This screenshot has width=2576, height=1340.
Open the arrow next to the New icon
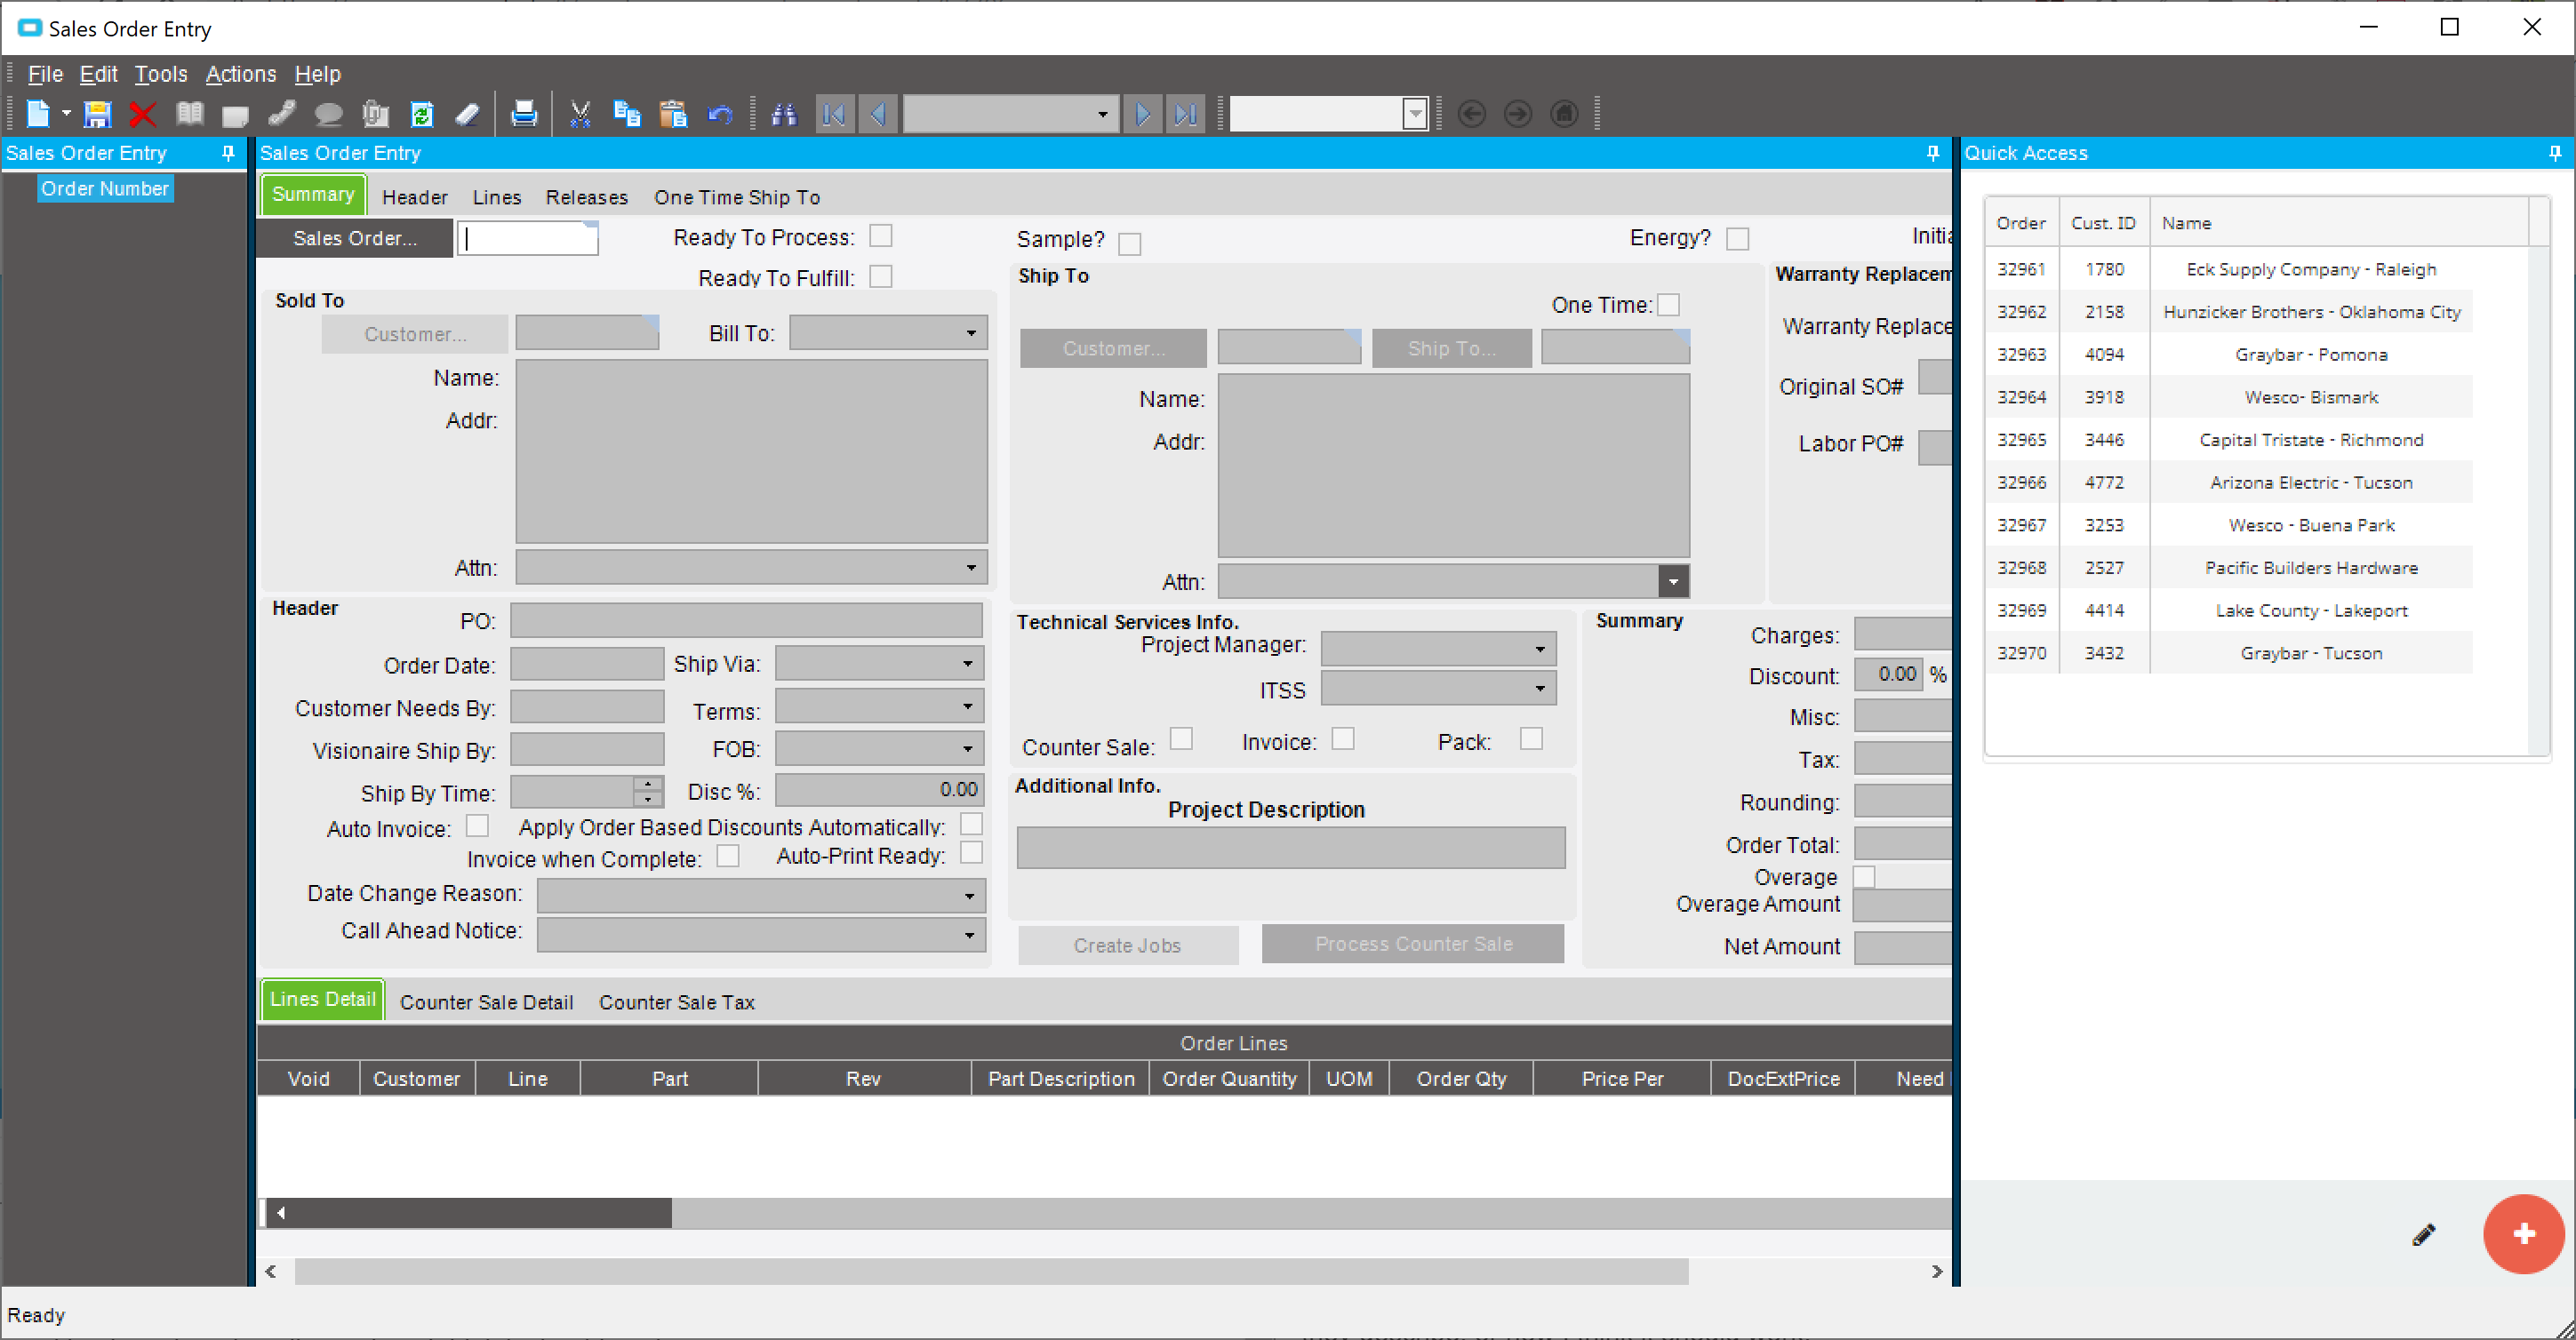[66, 114]
